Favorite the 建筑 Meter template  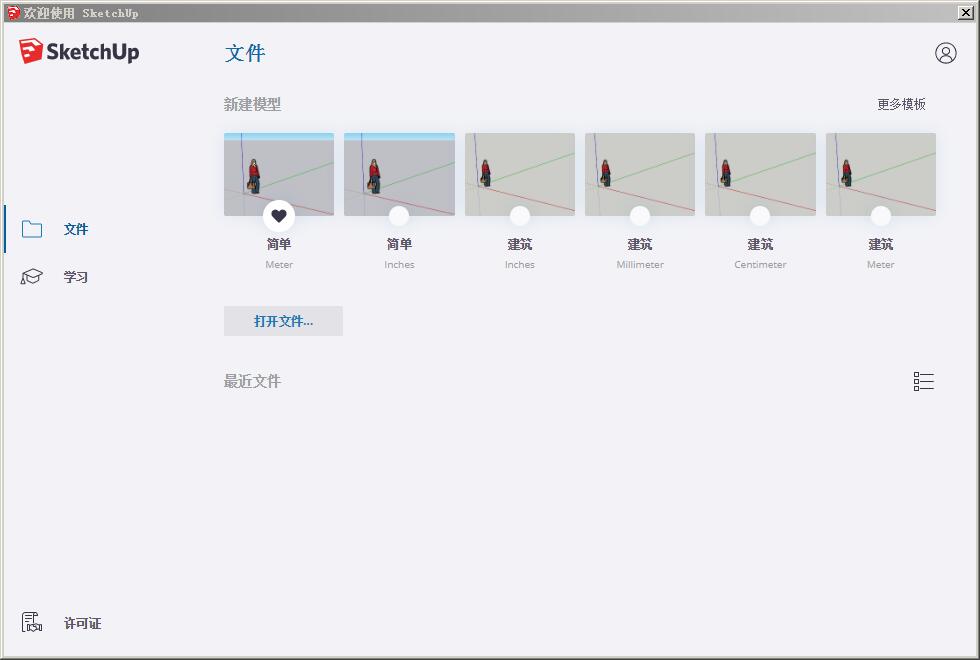[881, 216]
